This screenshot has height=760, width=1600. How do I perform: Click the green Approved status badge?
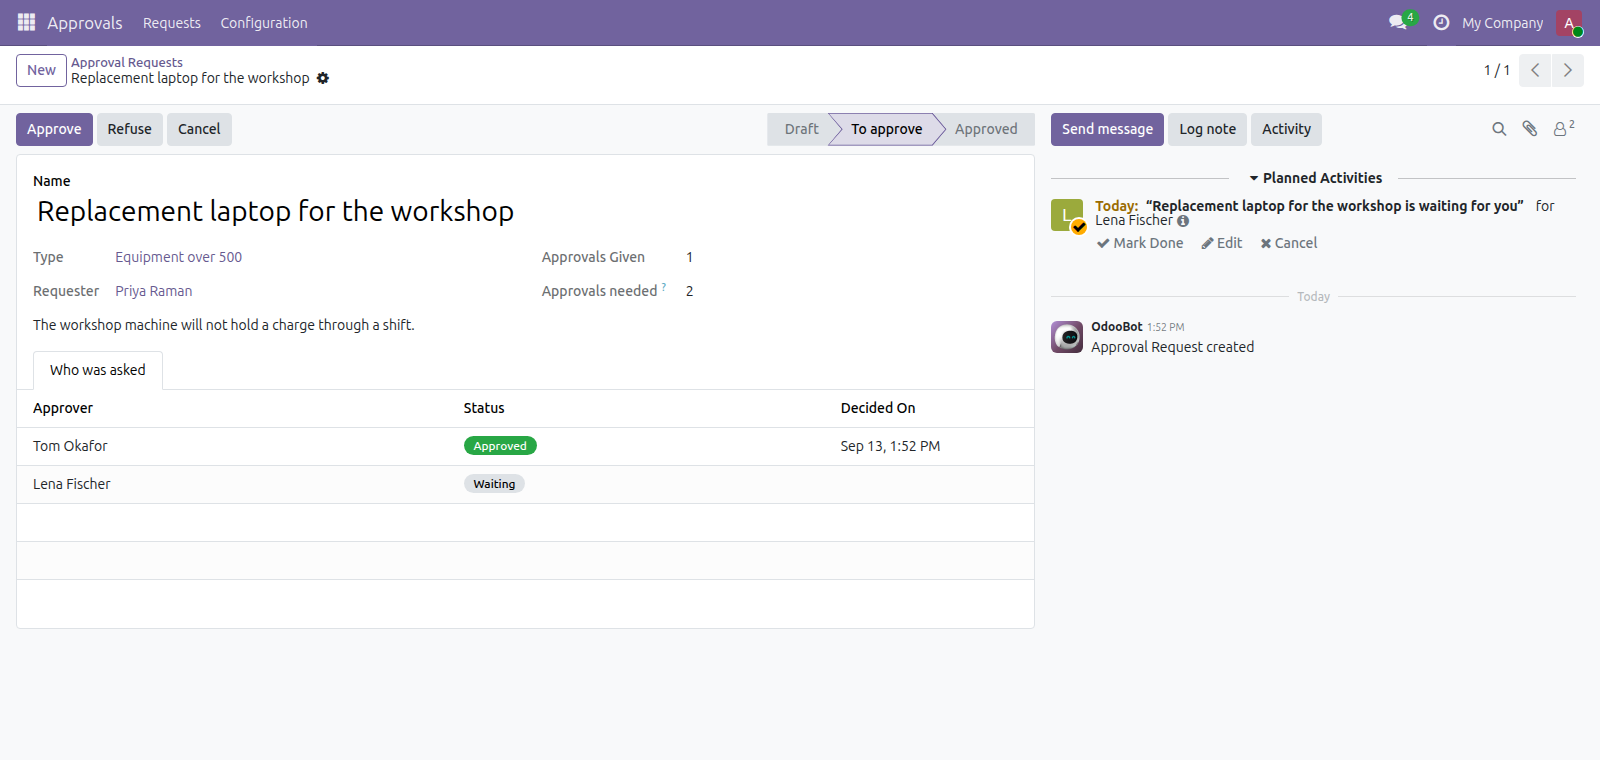coord(500,446)
